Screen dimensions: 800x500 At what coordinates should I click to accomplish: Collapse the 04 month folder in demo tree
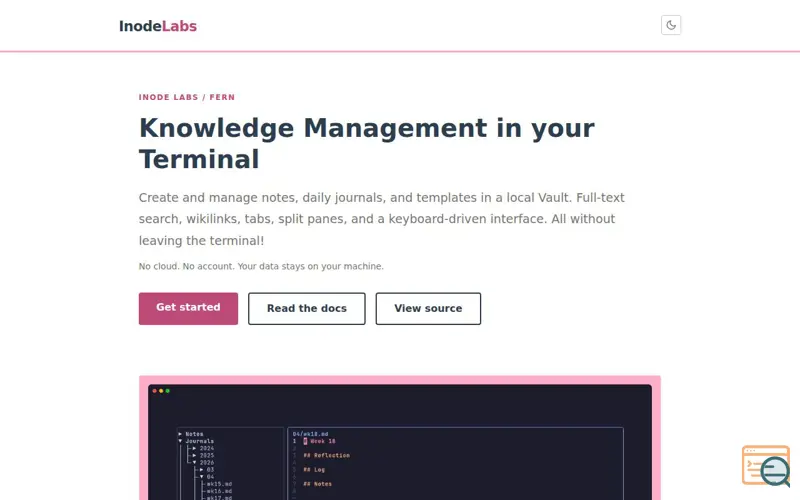202,477
